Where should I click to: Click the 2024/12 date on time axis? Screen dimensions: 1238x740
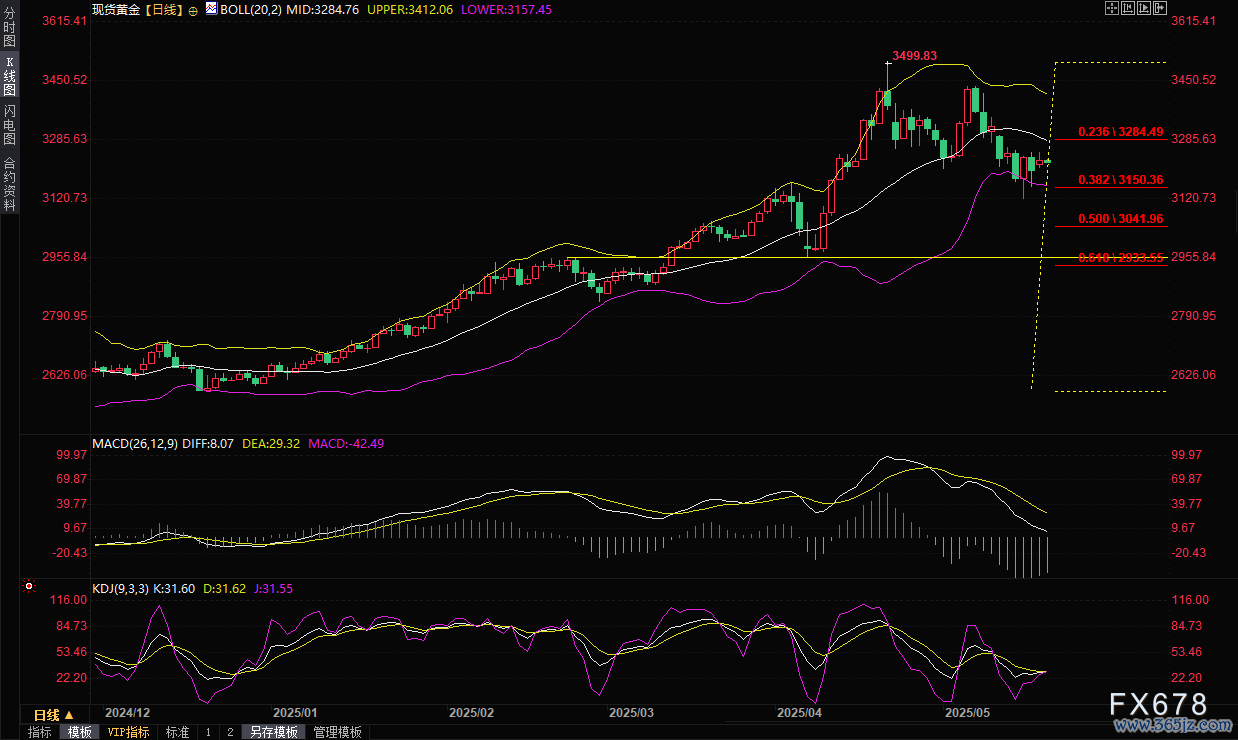[x=128, y=713]
